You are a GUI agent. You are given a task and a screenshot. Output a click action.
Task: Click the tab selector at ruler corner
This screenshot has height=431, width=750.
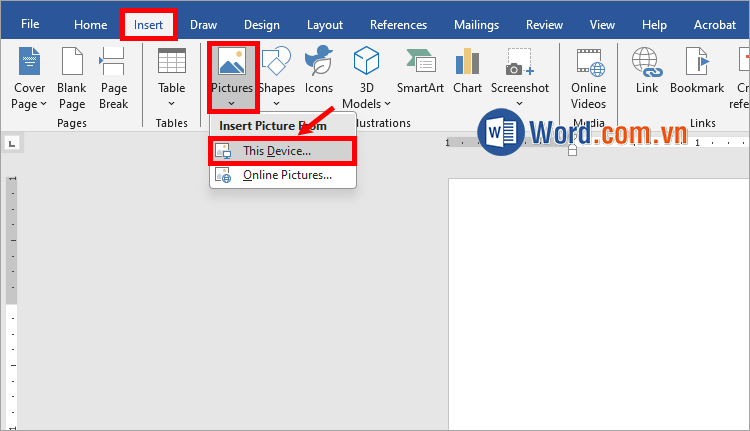[10, 142]
